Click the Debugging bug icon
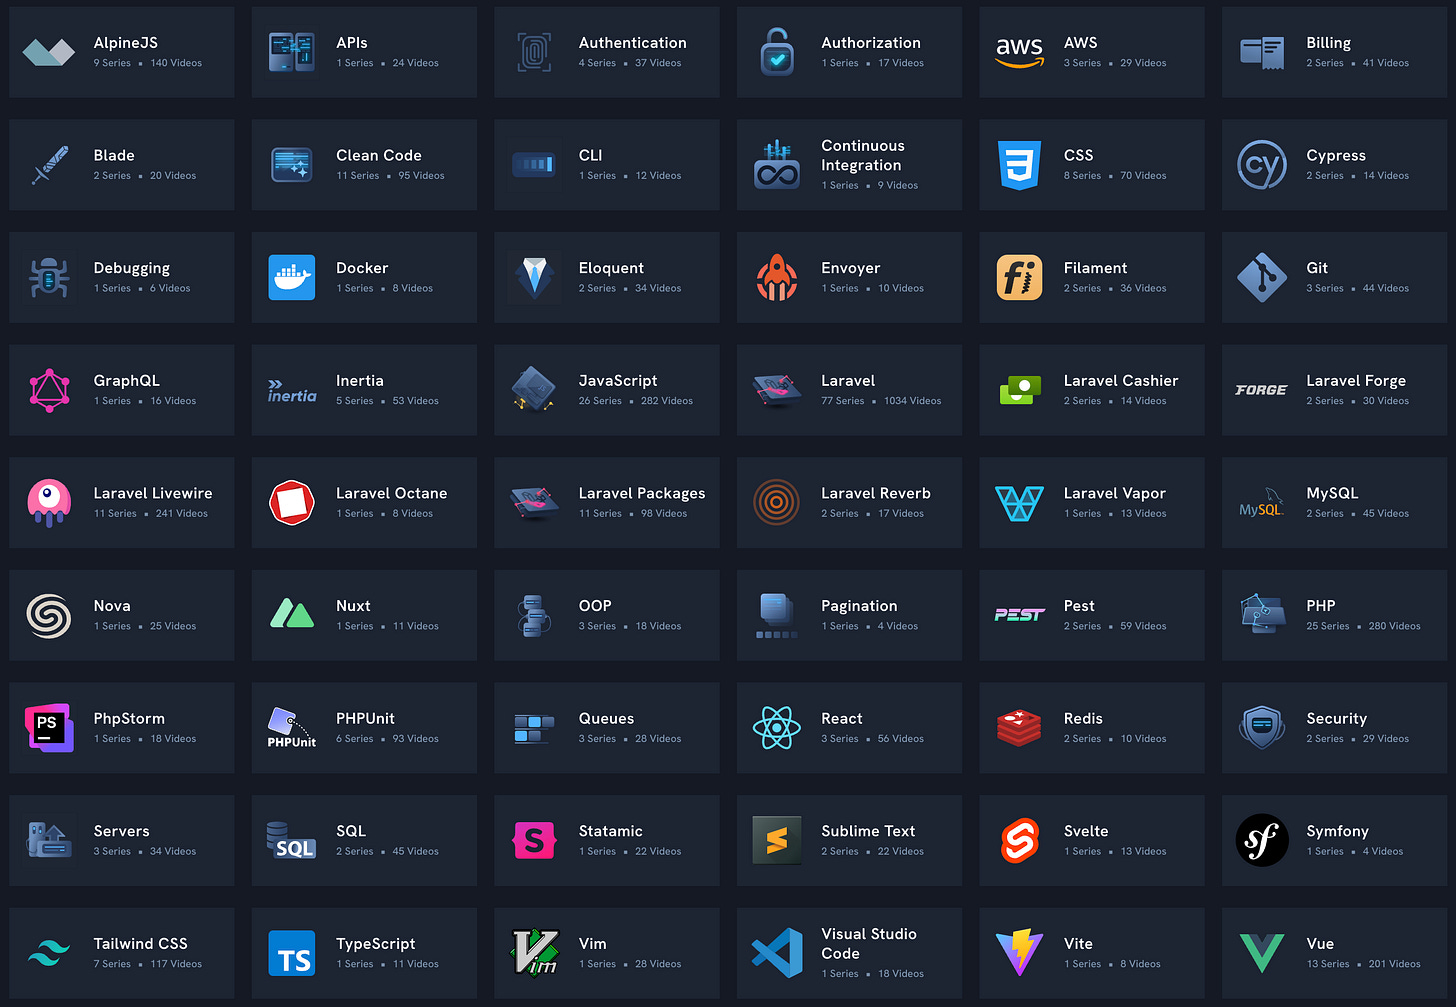Screen dimensions: 1456x1007 point(49,278)
